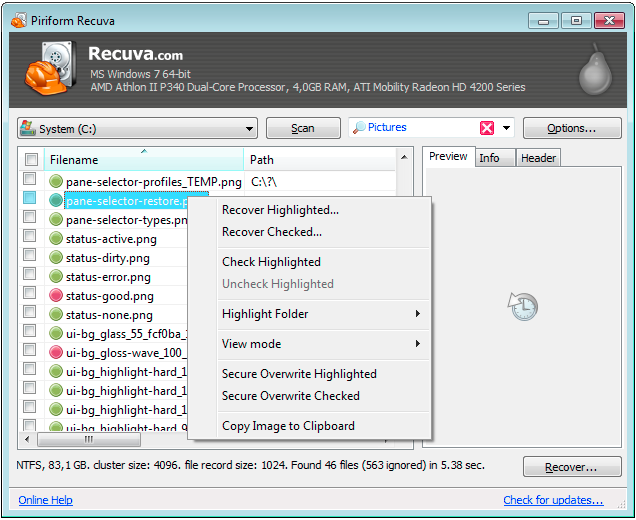Screen dimensions: 636x520
Task: Click the System (C:) drive icon
Action: point(27,128)
